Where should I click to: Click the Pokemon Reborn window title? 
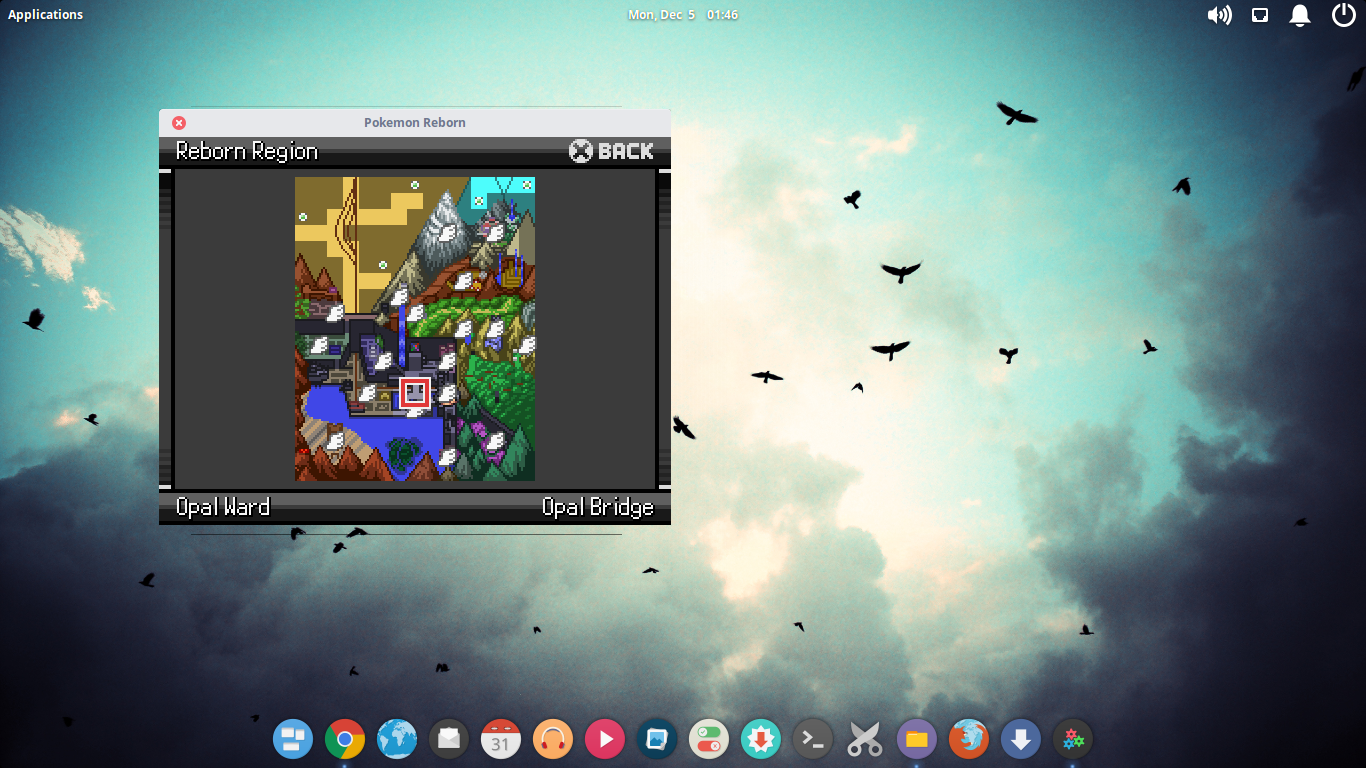[x=415, y=122]
